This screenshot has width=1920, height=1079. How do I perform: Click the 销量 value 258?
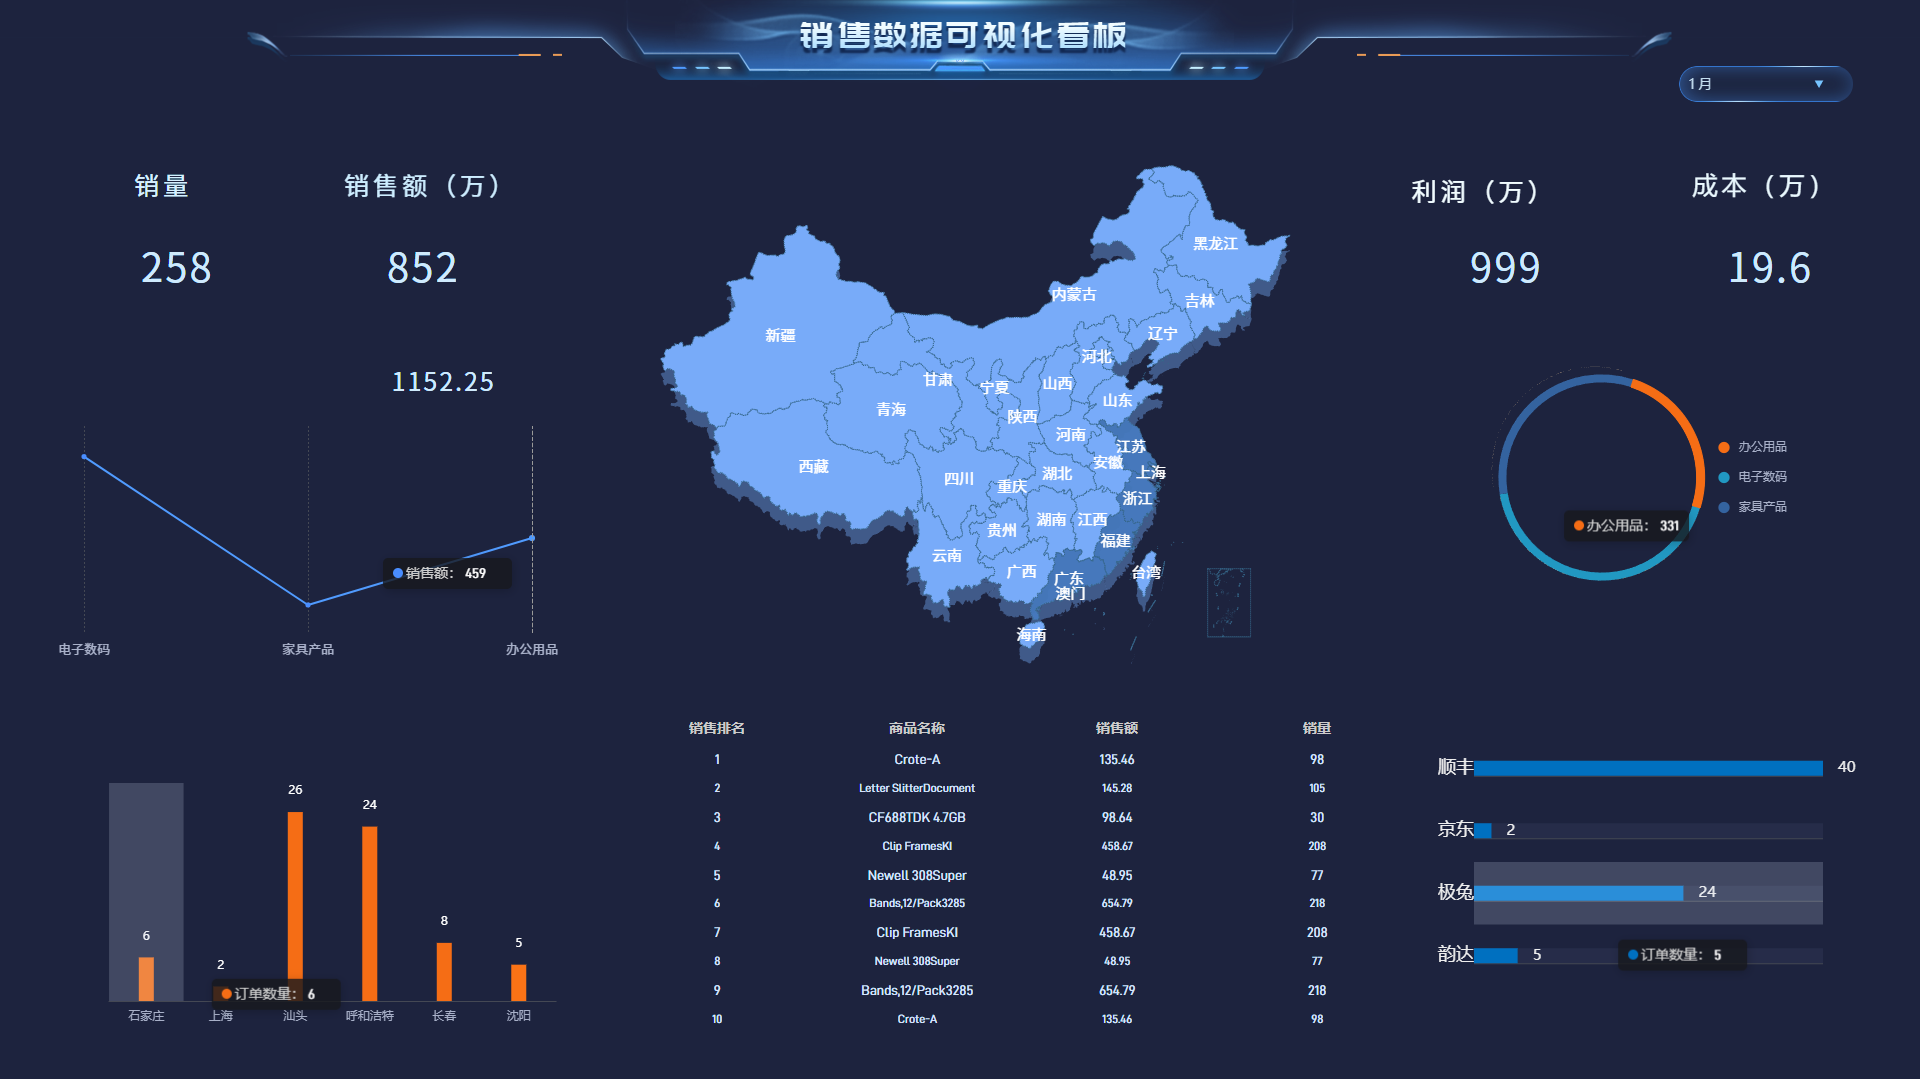coord(176,267)
